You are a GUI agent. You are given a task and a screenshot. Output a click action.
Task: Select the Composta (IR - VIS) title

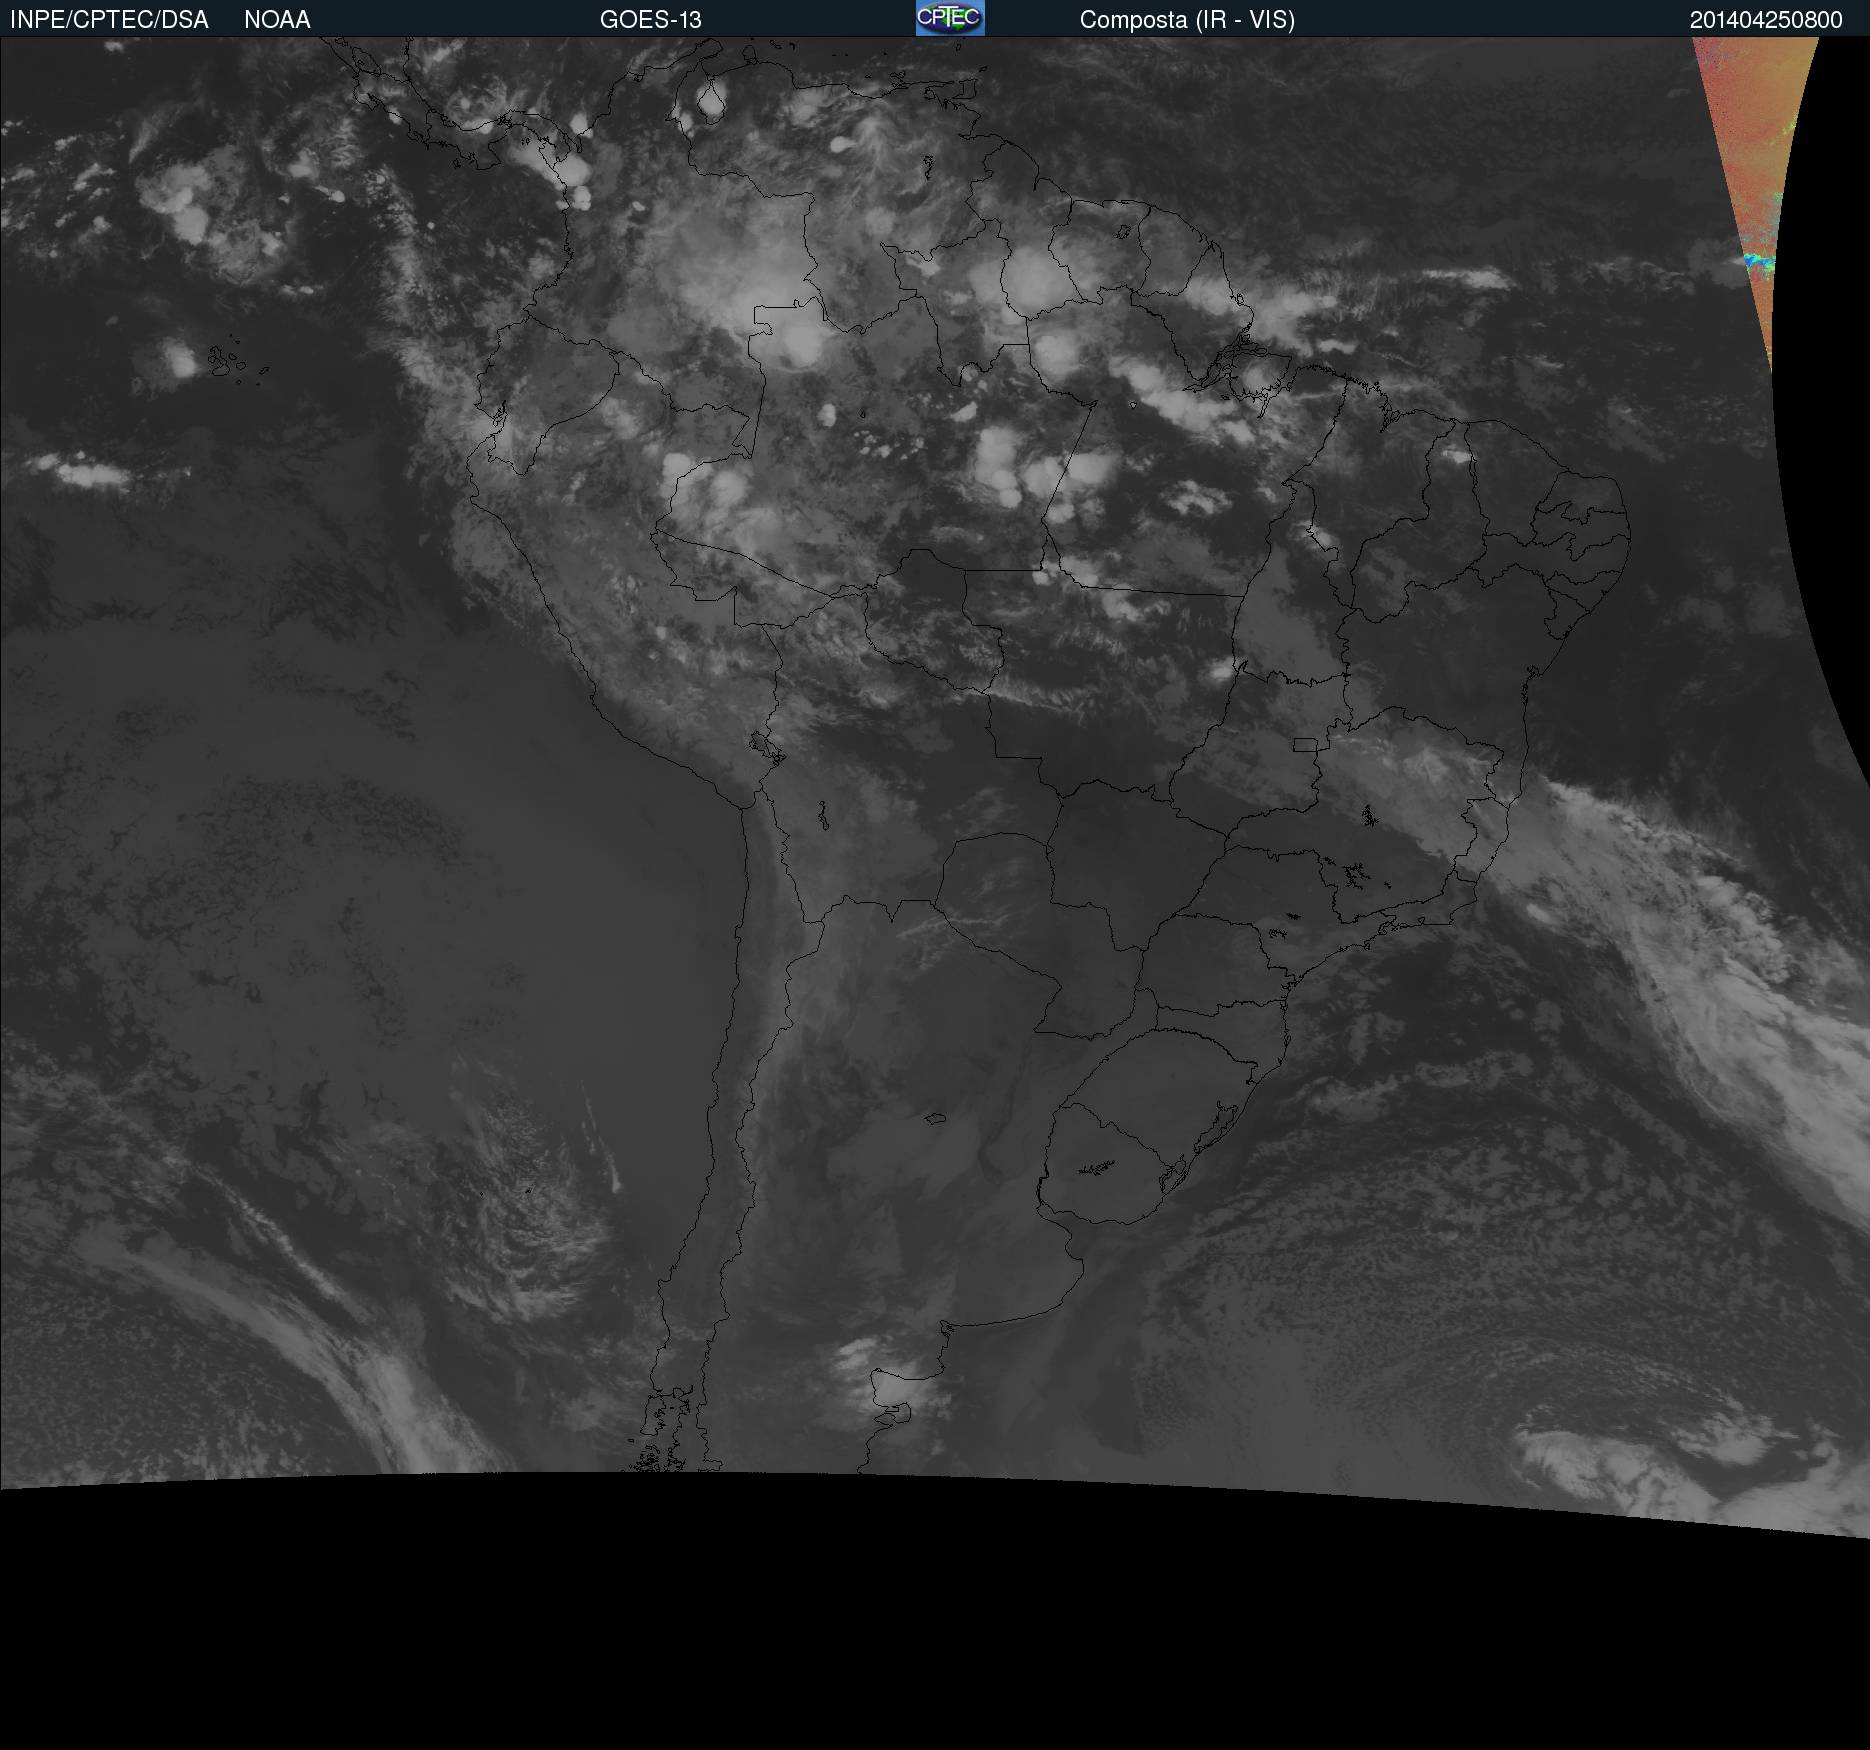(x=1187, y=20)
